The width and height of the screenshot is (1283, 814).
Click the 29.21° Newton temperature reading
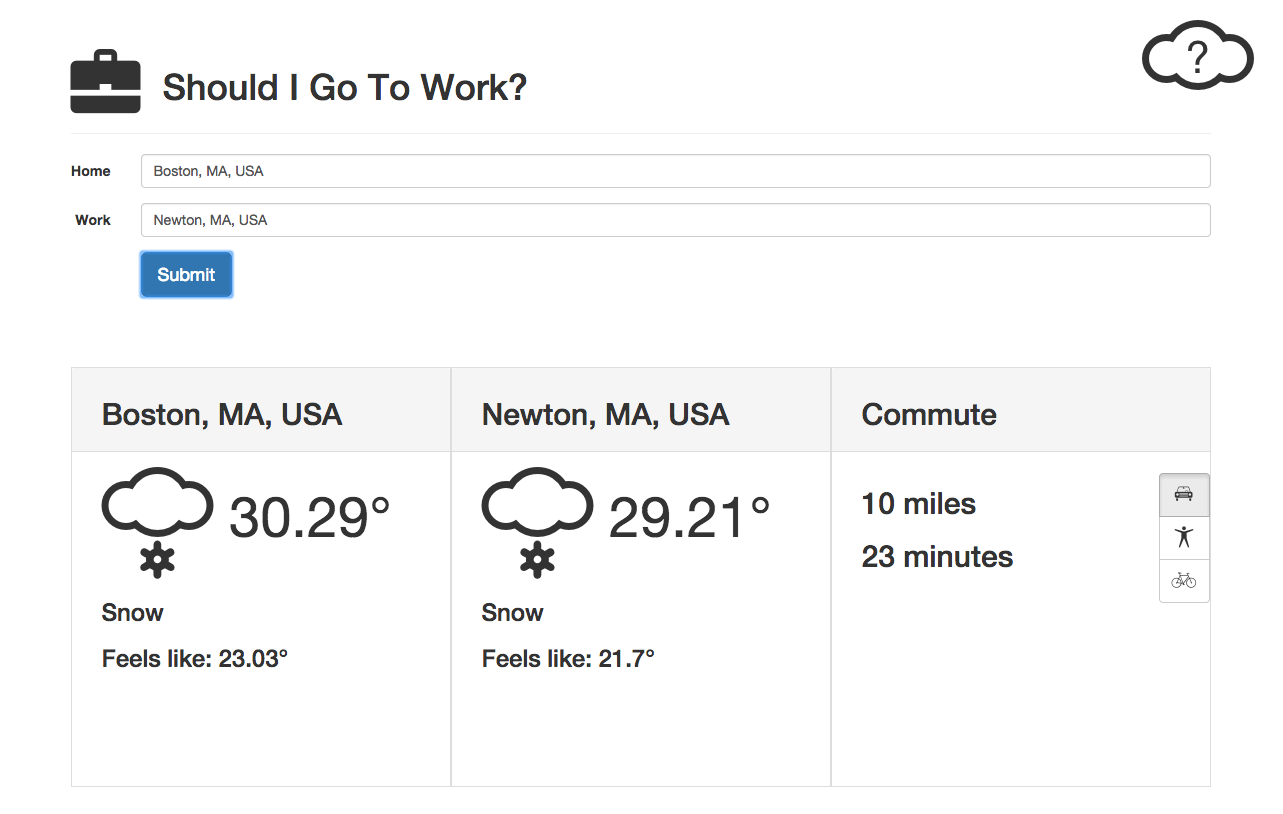click(690, 518)
